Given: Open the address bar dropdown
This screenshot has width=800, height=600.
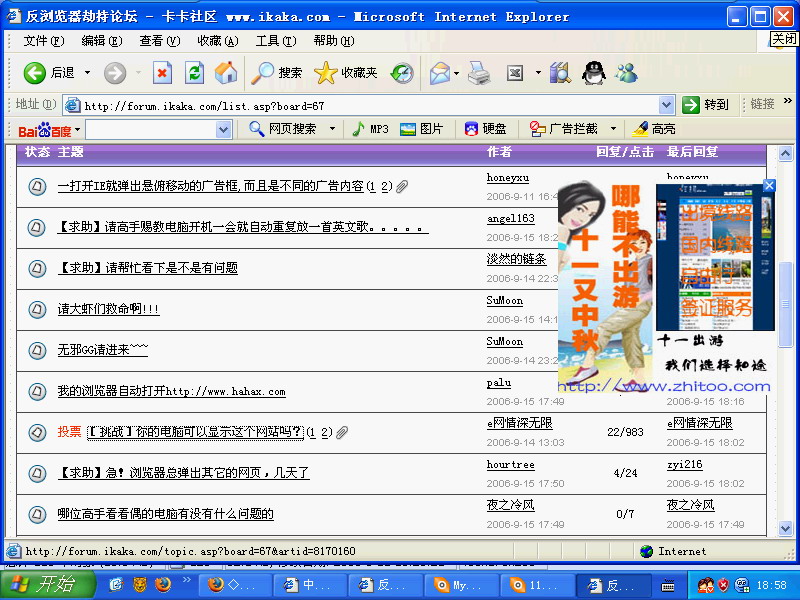Looking at the screenshot, I should click(666, 105).
